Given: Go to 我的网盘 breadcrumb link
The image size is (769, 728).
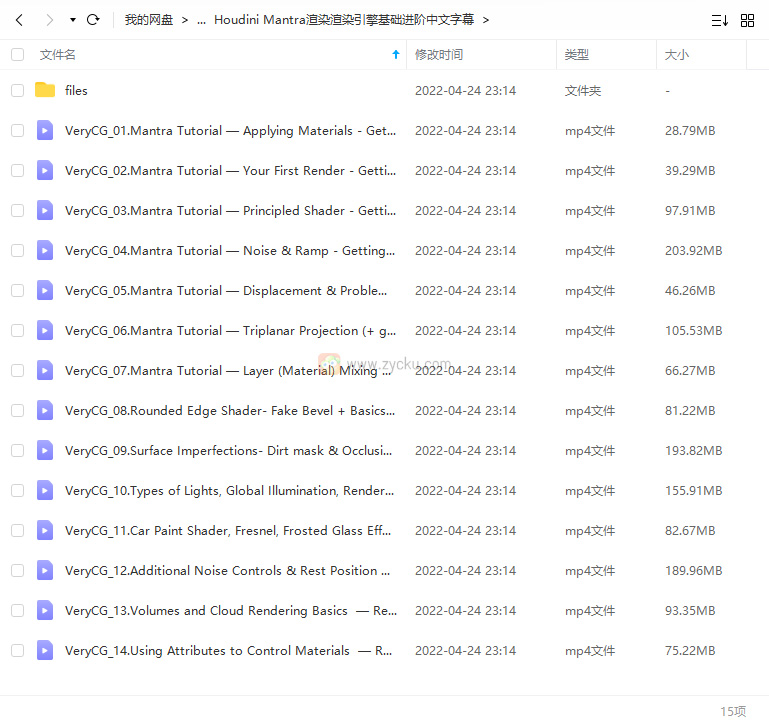Looking at the screenshot, I should pos(149,20).
